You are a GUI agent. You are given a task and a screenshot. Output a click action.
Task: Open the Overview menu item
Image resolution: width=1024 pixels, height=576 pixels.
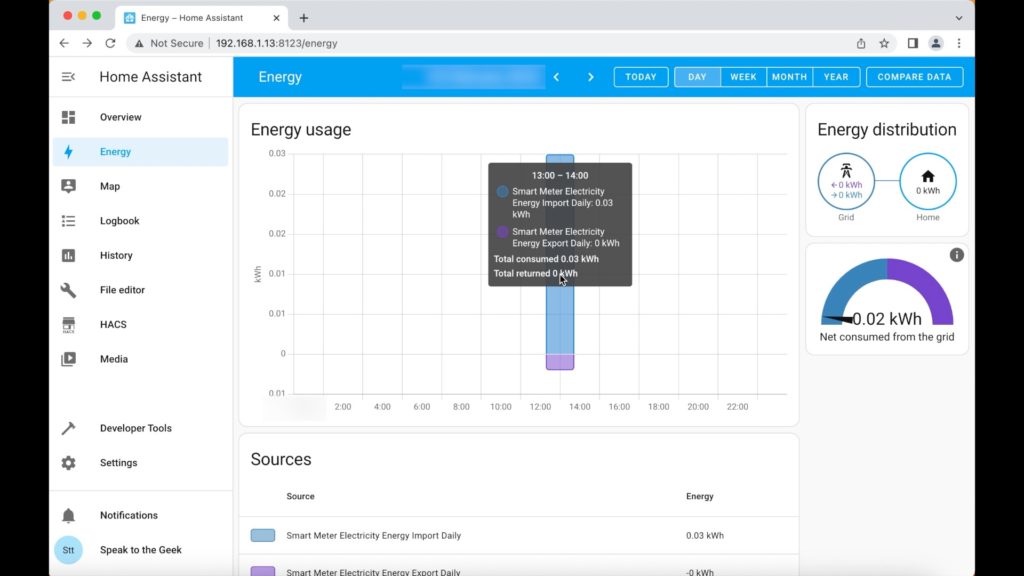[x=140, y=117]
